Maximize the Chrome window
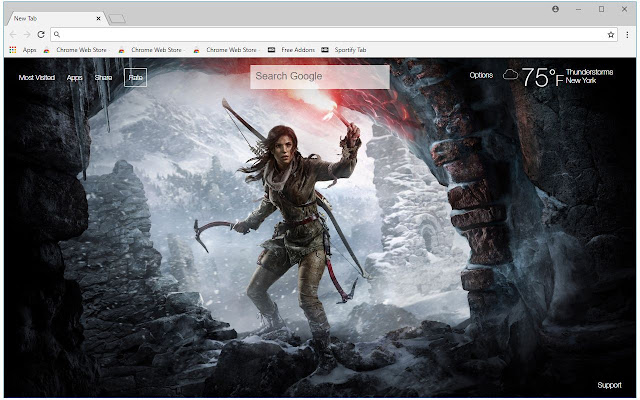640x400 pixels. point(601,9)
